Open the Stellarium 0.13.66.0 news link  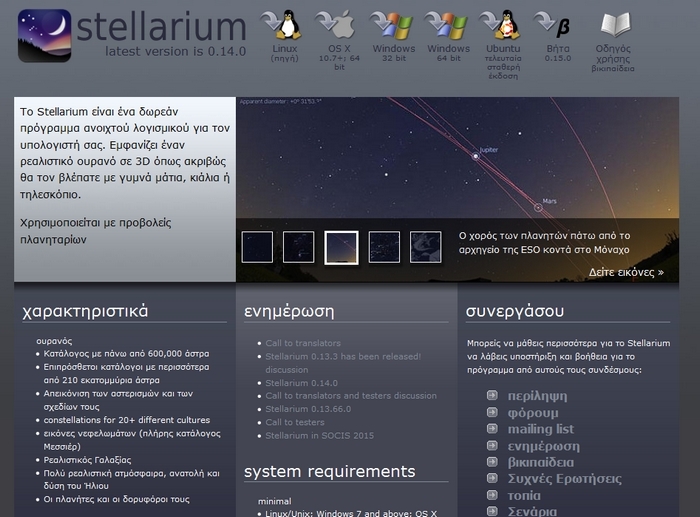[x=308, y=409]
